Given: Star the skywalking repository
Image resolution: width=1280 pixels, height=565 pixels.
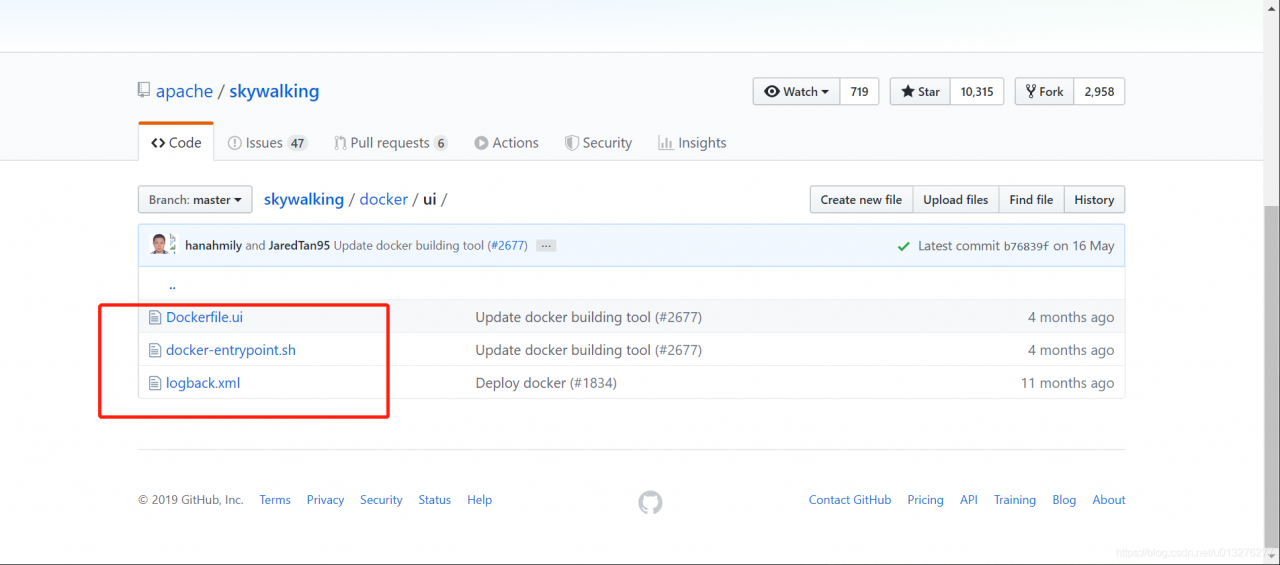Looking at the screenshot, I should click(920, 91).
